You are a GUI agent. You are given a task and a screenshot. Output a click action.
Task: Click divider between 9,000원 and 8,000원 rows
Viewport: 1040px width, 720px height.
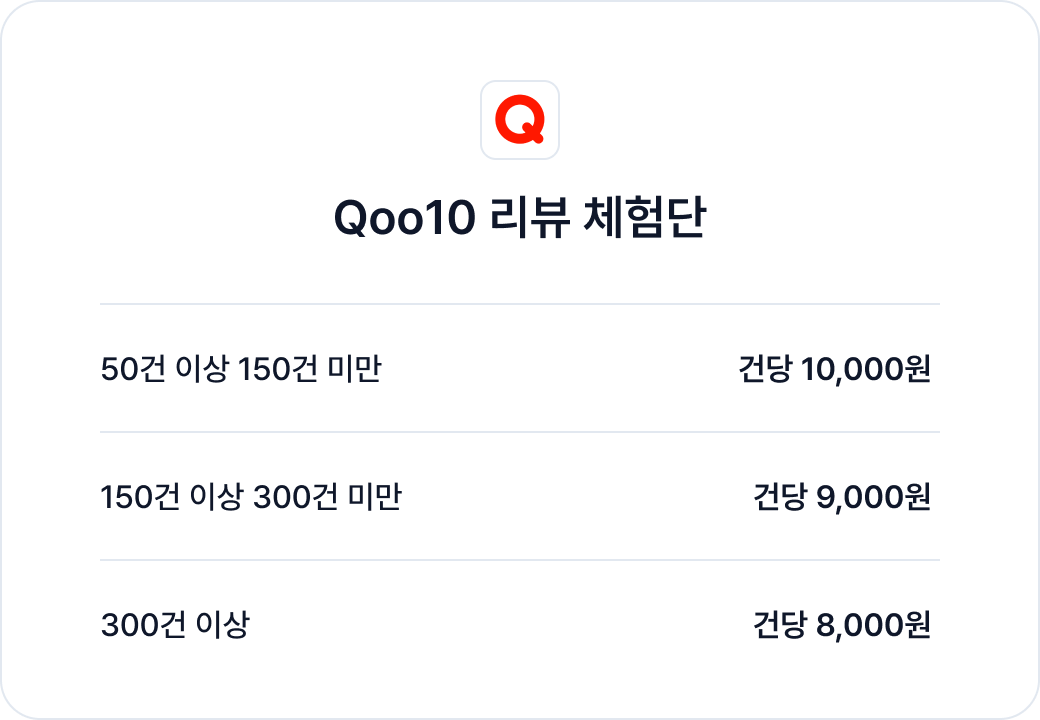tap(520, 560)
